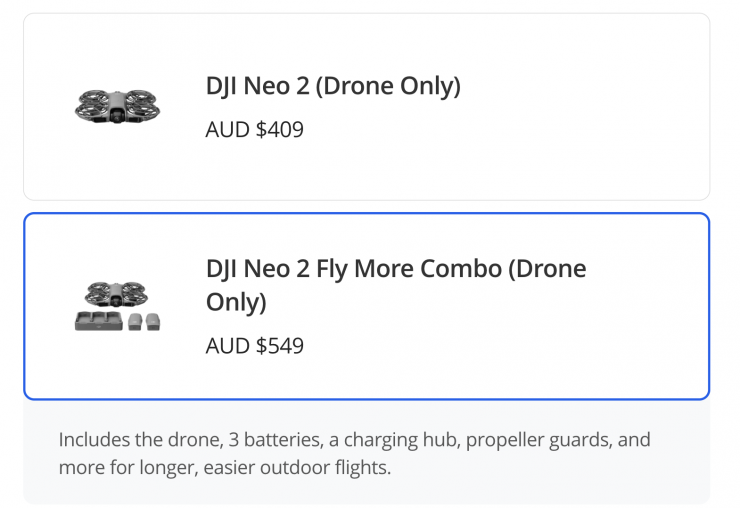Click the spare batteries image in combo thumbnail
Screen dimensions: 740x508
pyautogui.click(x=144, y=321)
